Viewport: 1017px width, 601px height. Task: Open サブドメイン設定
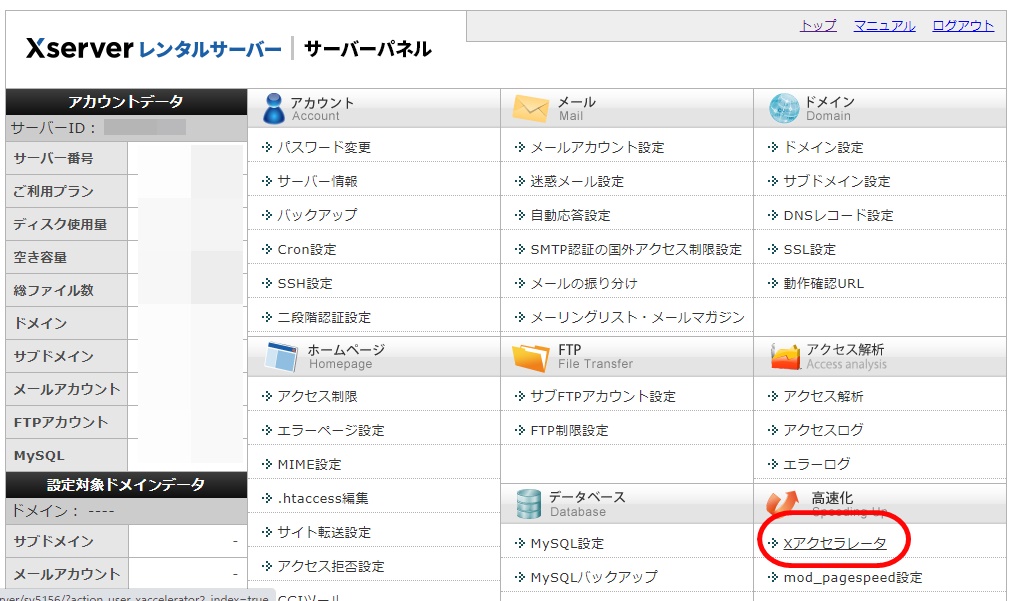(837, 182)
